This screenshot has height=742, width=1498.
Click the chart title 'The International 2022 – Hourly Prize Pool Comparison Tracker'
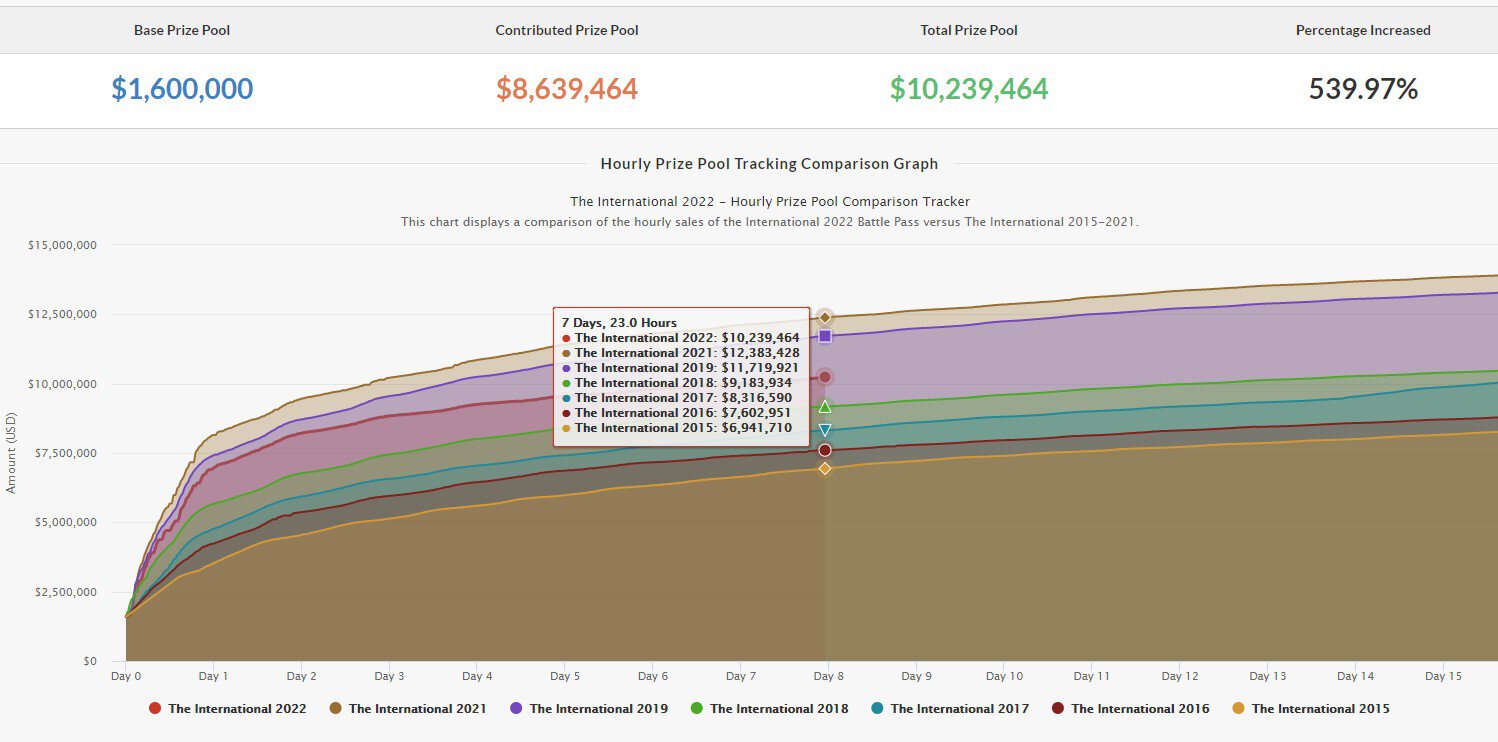click(x=770, y=202)
